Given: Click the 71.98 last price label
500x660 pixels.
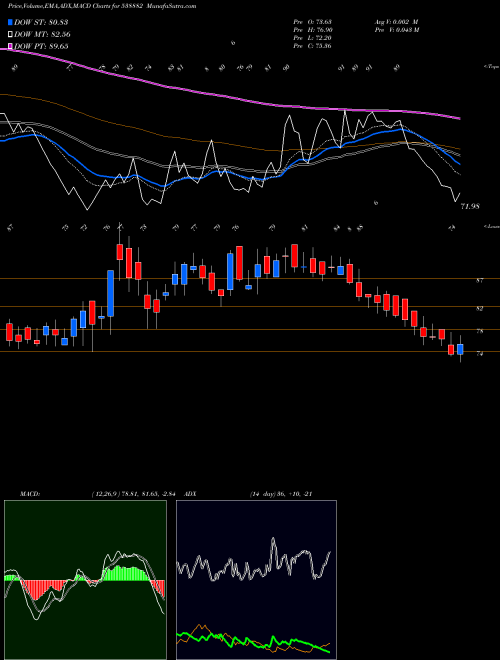Looking at the screenshot, I should [x=470, y=207].
